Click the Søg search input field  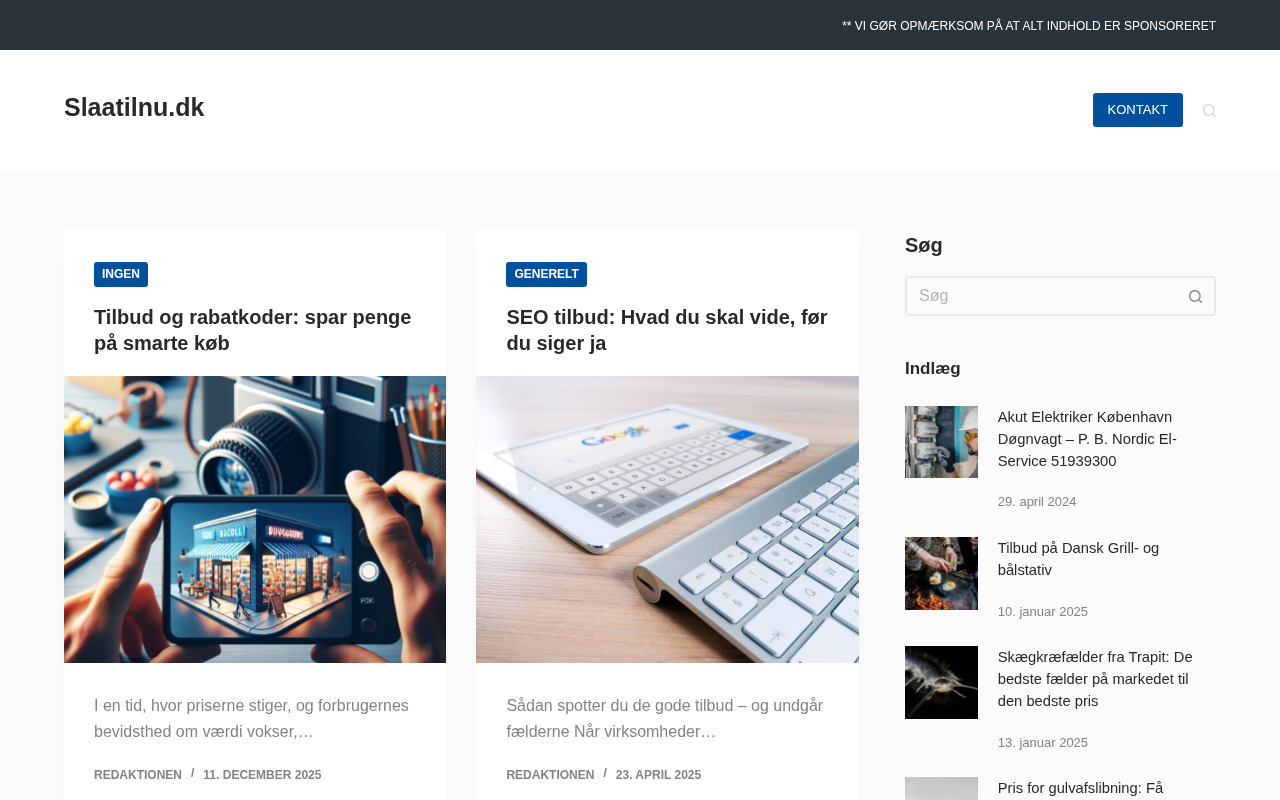1041,296
